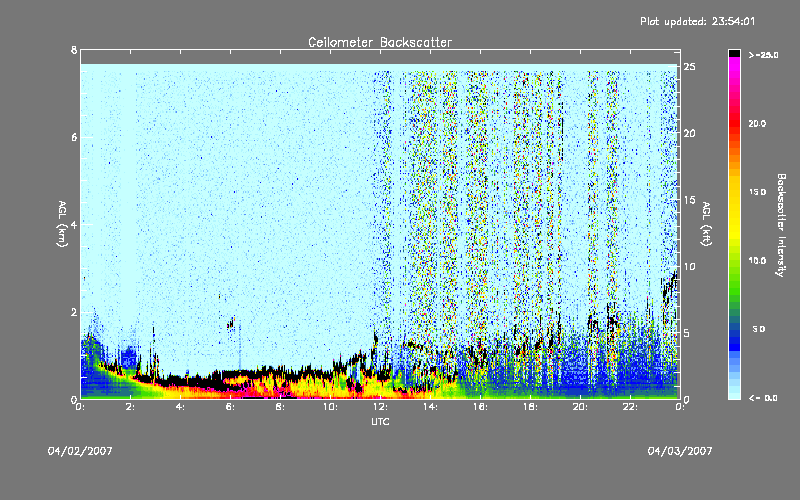Click the colorbar tick label 20.0
Viewport: 800px width, 500px height.
(757, 123)
